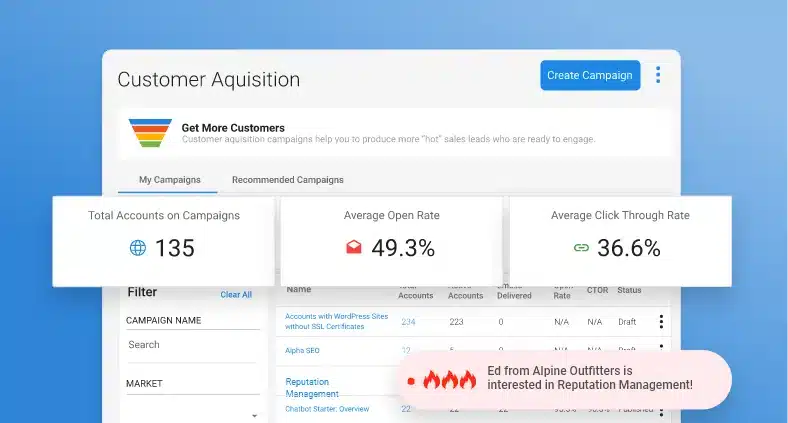Click the fire icons in the notification
Screen dimensions: 788x423
coord(449,380)
